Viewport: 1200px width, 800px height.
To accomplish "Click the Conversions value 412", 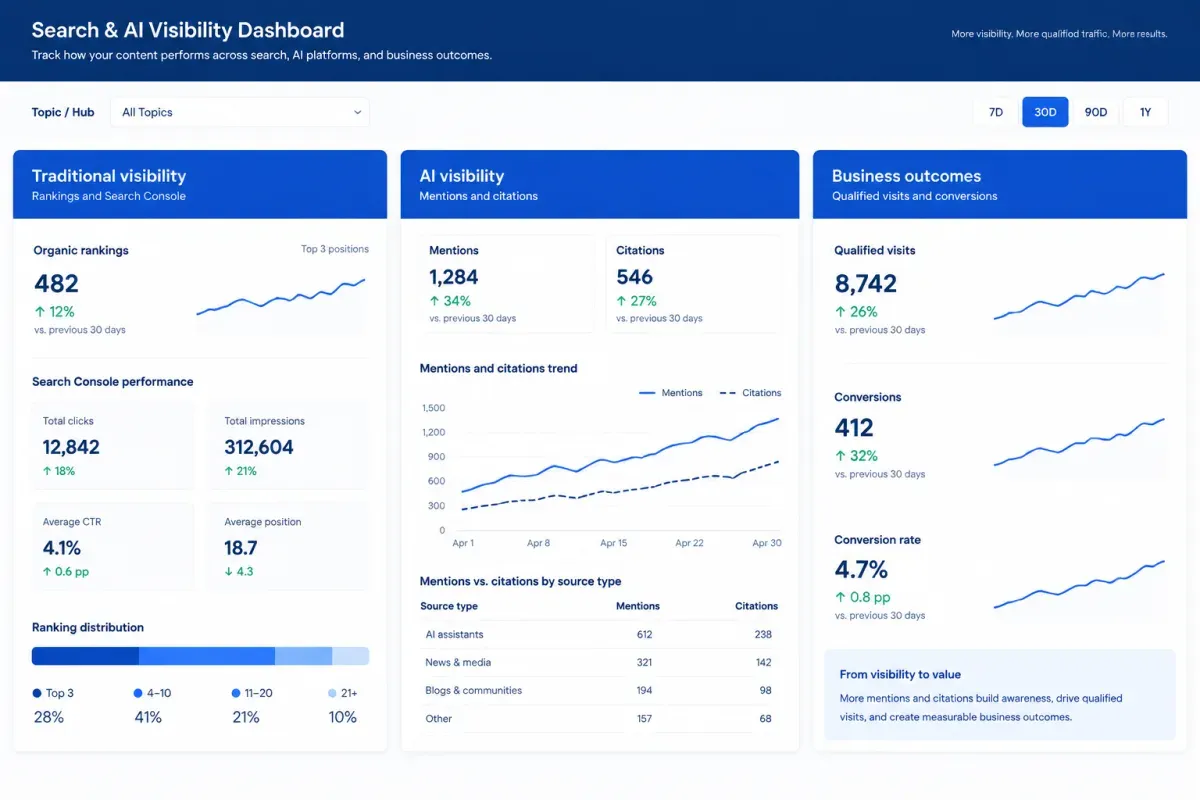I will [x=854, y=428].
